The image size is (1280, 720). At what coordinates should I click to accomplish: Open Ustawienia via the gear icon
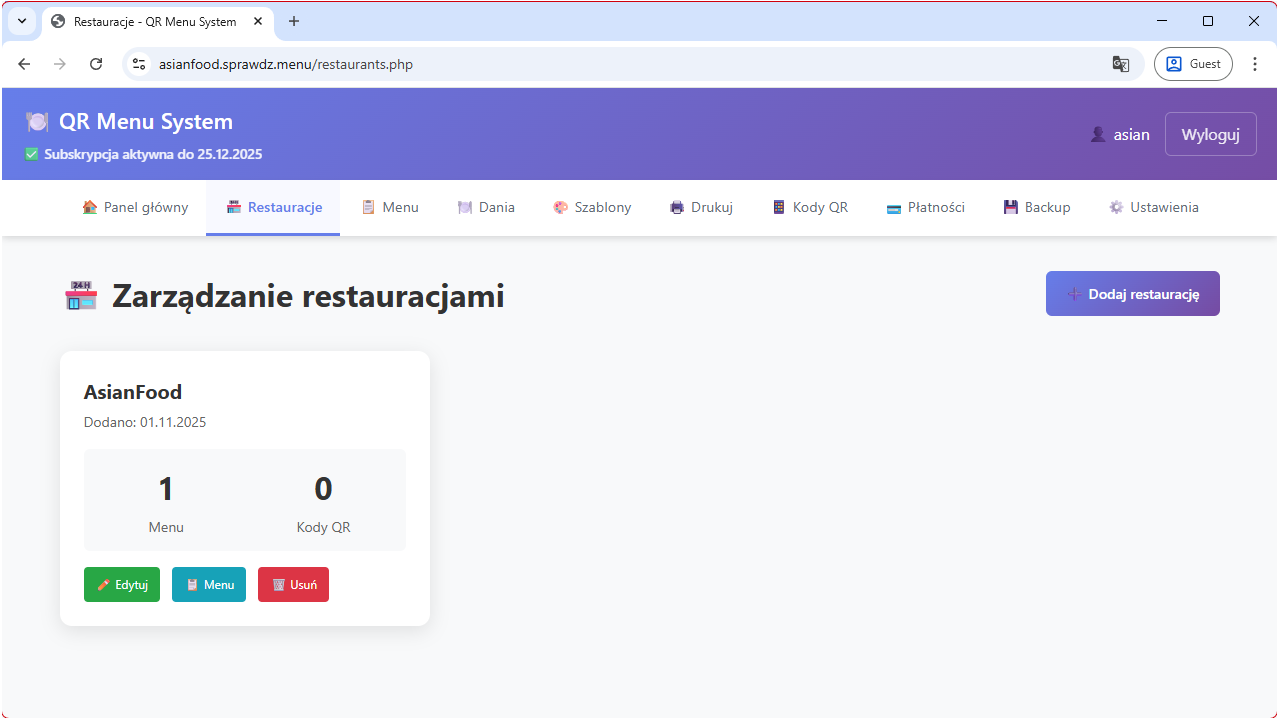tap(1115, 207)
